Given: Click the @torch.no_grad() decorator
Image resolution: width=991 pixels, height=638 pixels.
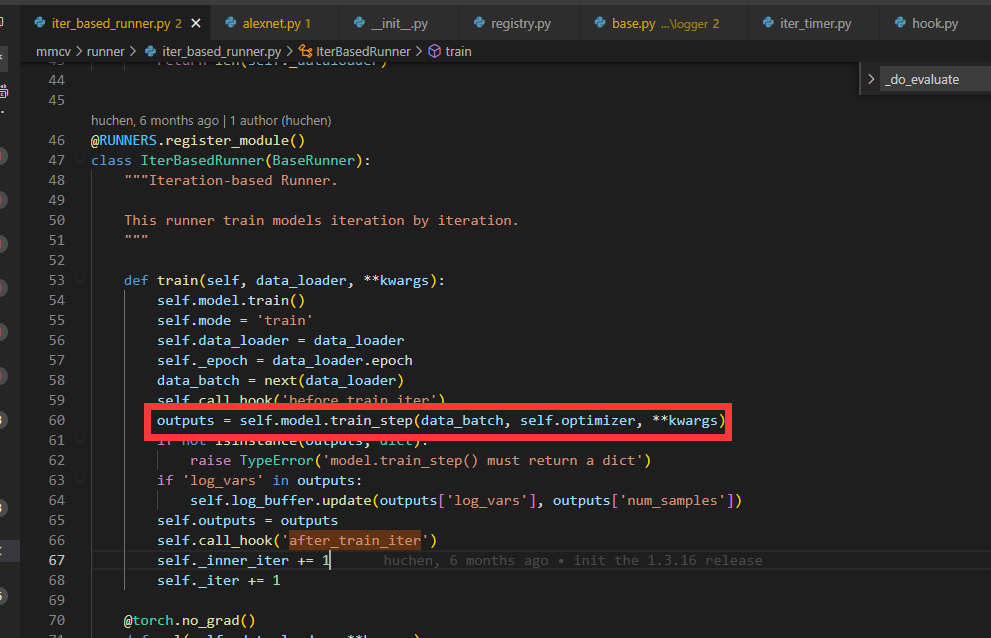Looking at the screenshot, I should tap(190, 620).
